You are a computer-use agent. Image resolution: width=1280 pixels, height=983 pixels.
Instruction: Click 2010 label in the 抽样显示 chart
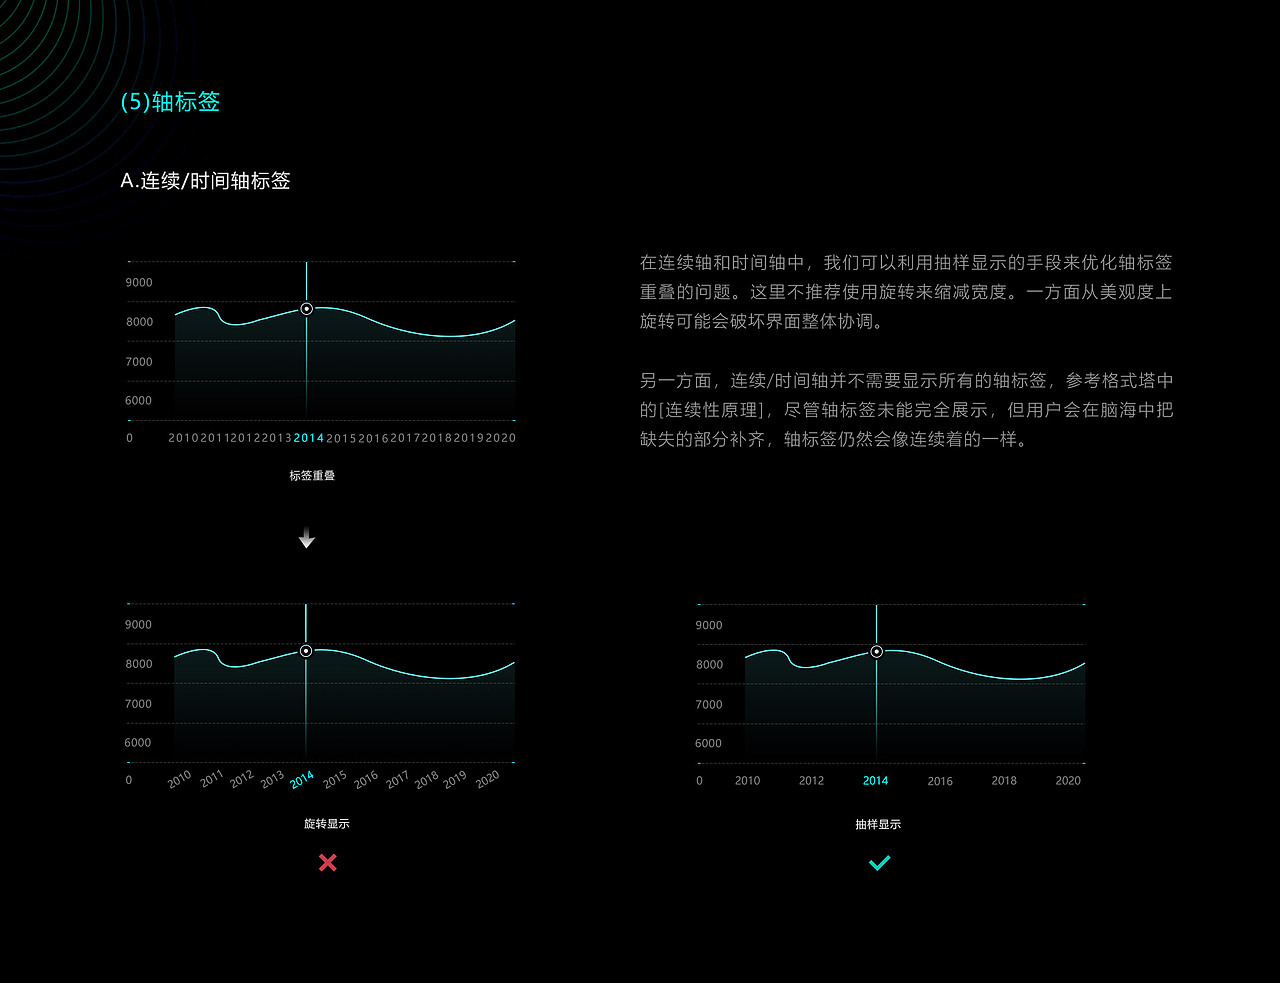click(x=748, y=781)
